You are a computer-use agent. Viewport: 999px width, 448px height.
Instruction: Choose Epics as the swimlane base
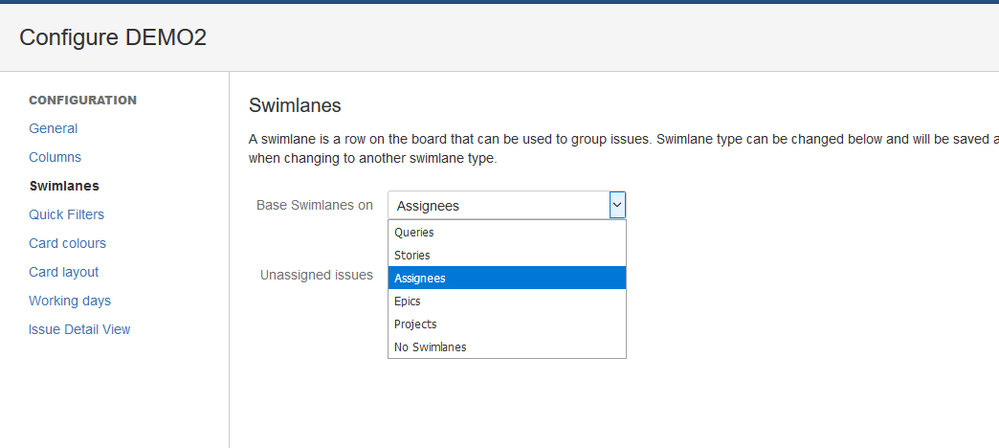(x=407, y=301)
